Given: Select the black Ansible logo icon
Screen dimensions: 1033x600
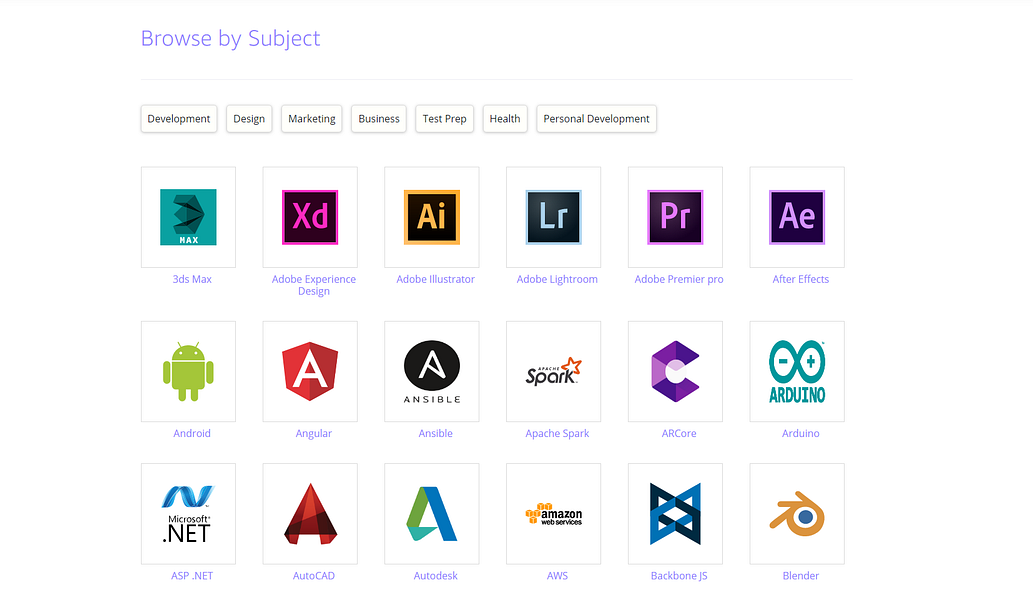Looking at the screenshot, I should pos(432,371).
